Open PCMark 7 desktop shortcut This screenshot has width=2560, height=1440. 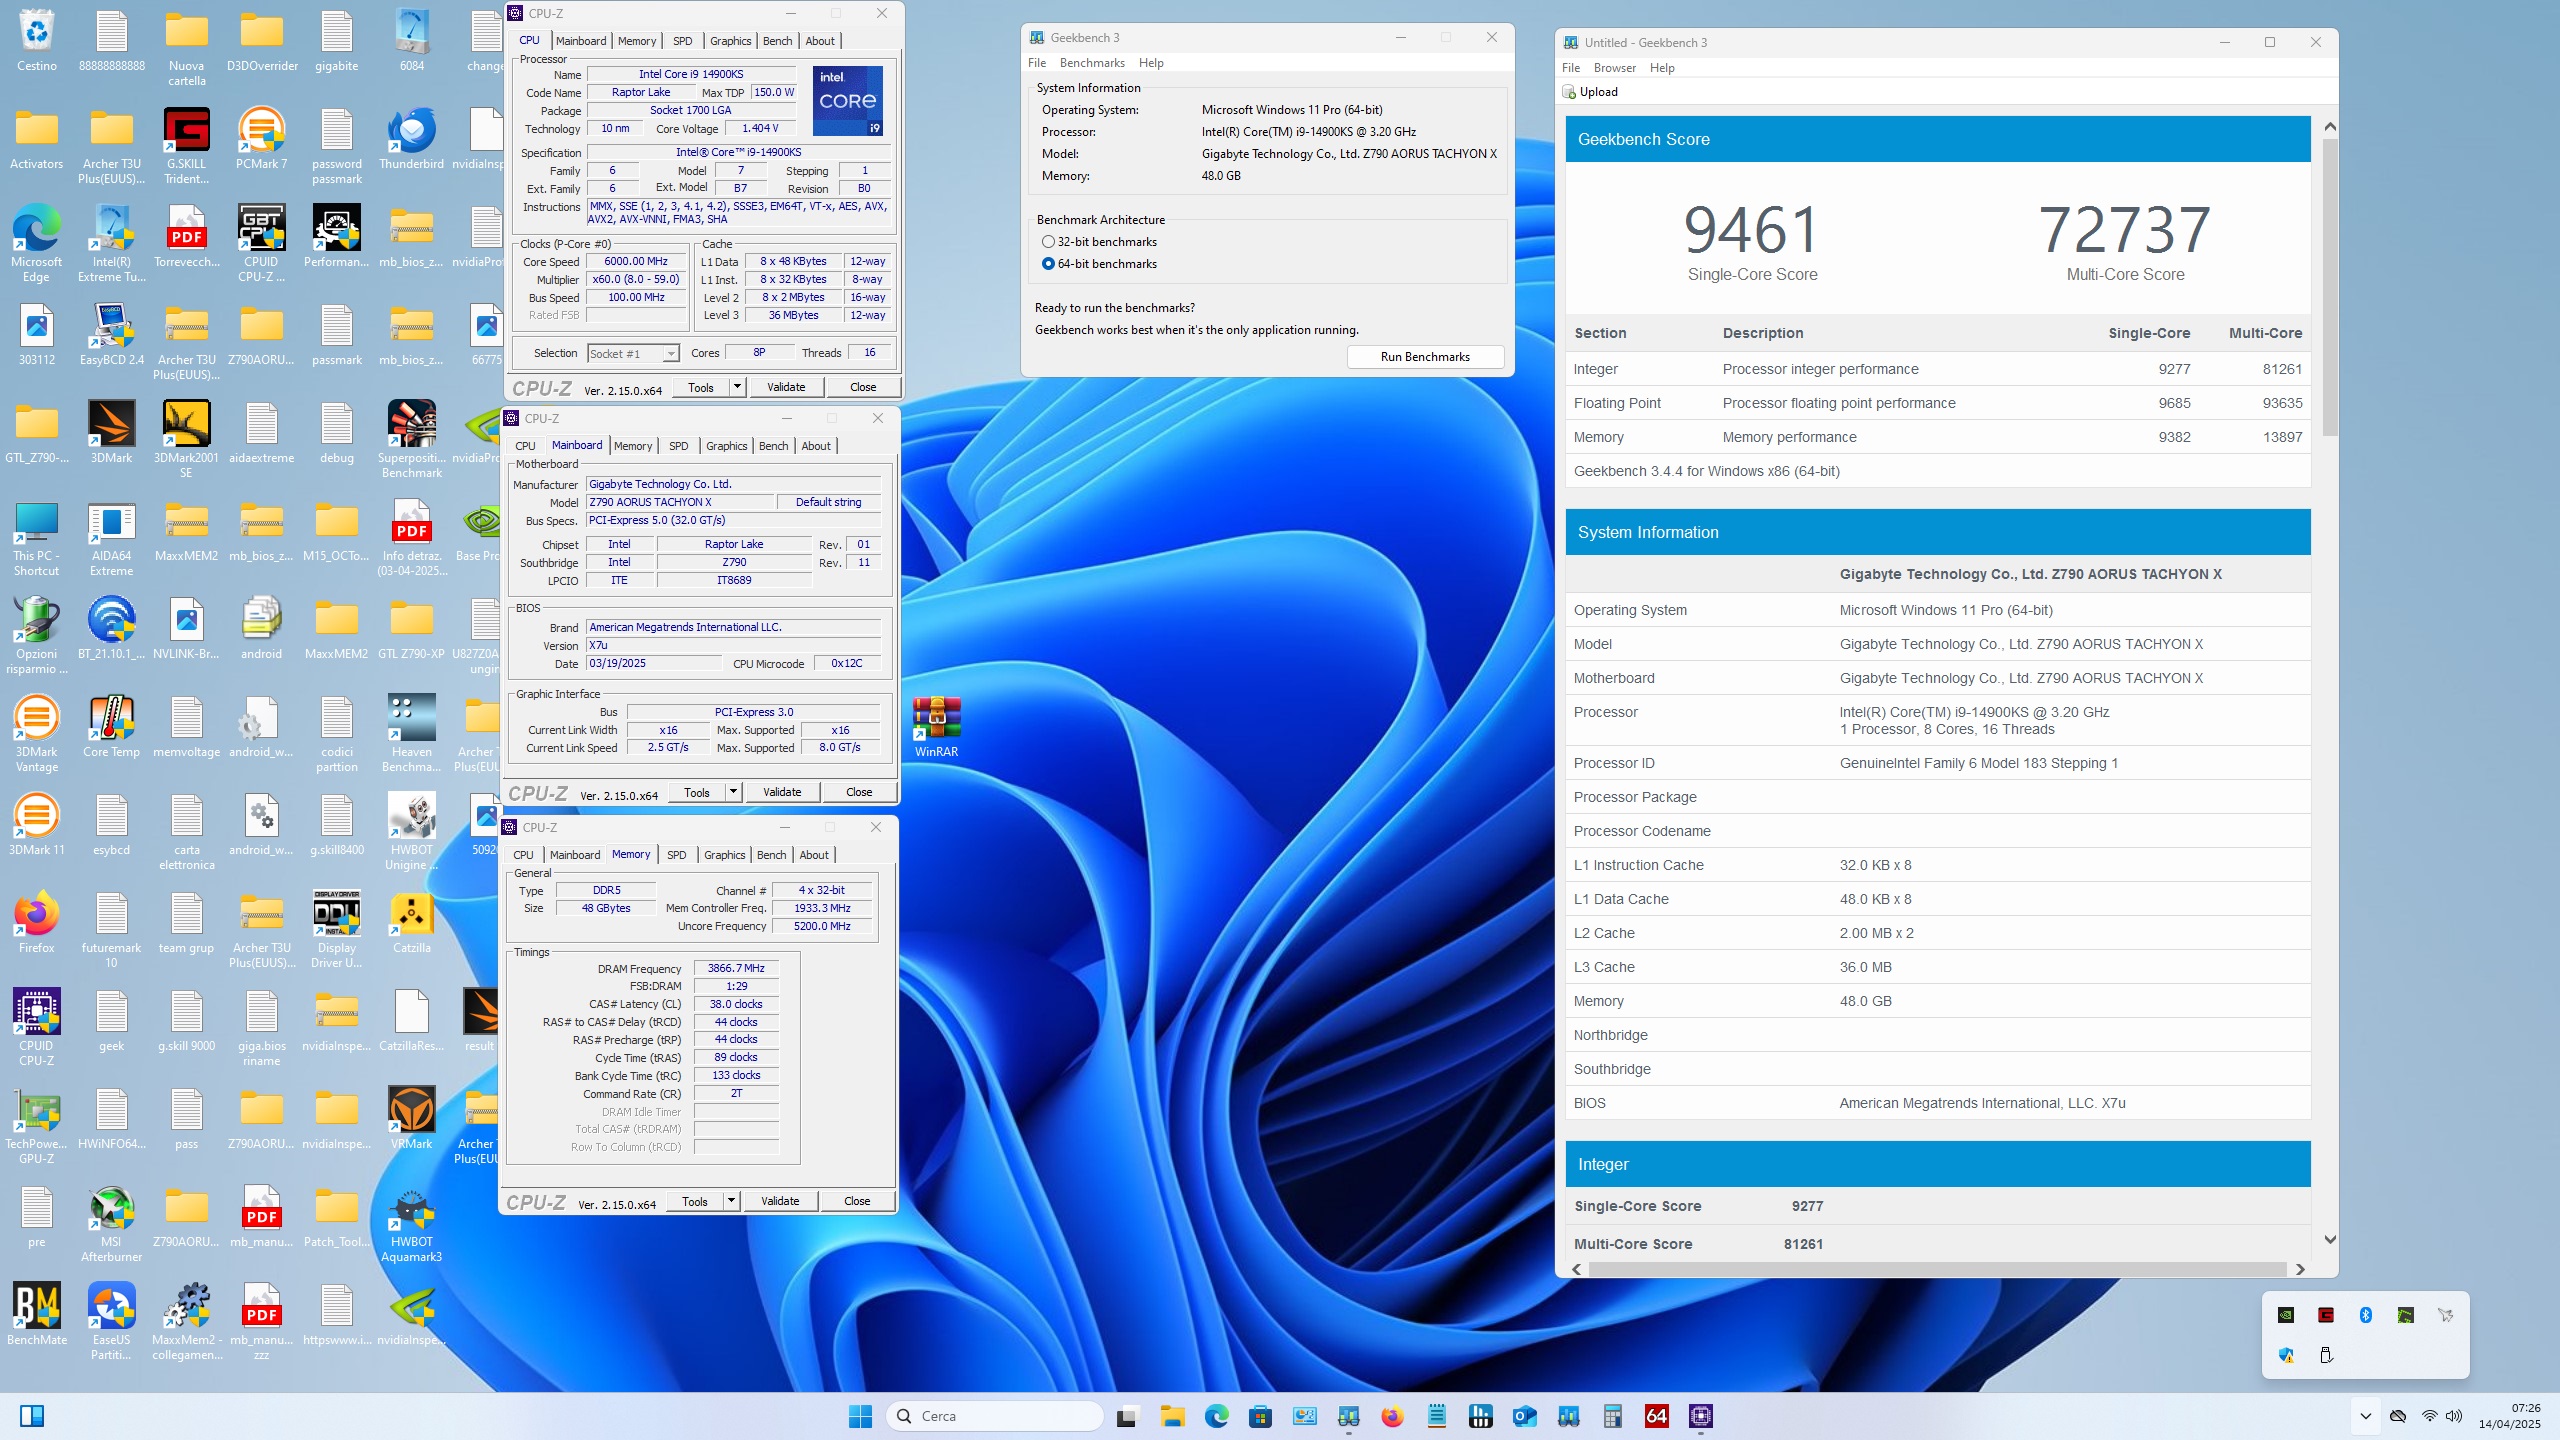coord(261,138)
